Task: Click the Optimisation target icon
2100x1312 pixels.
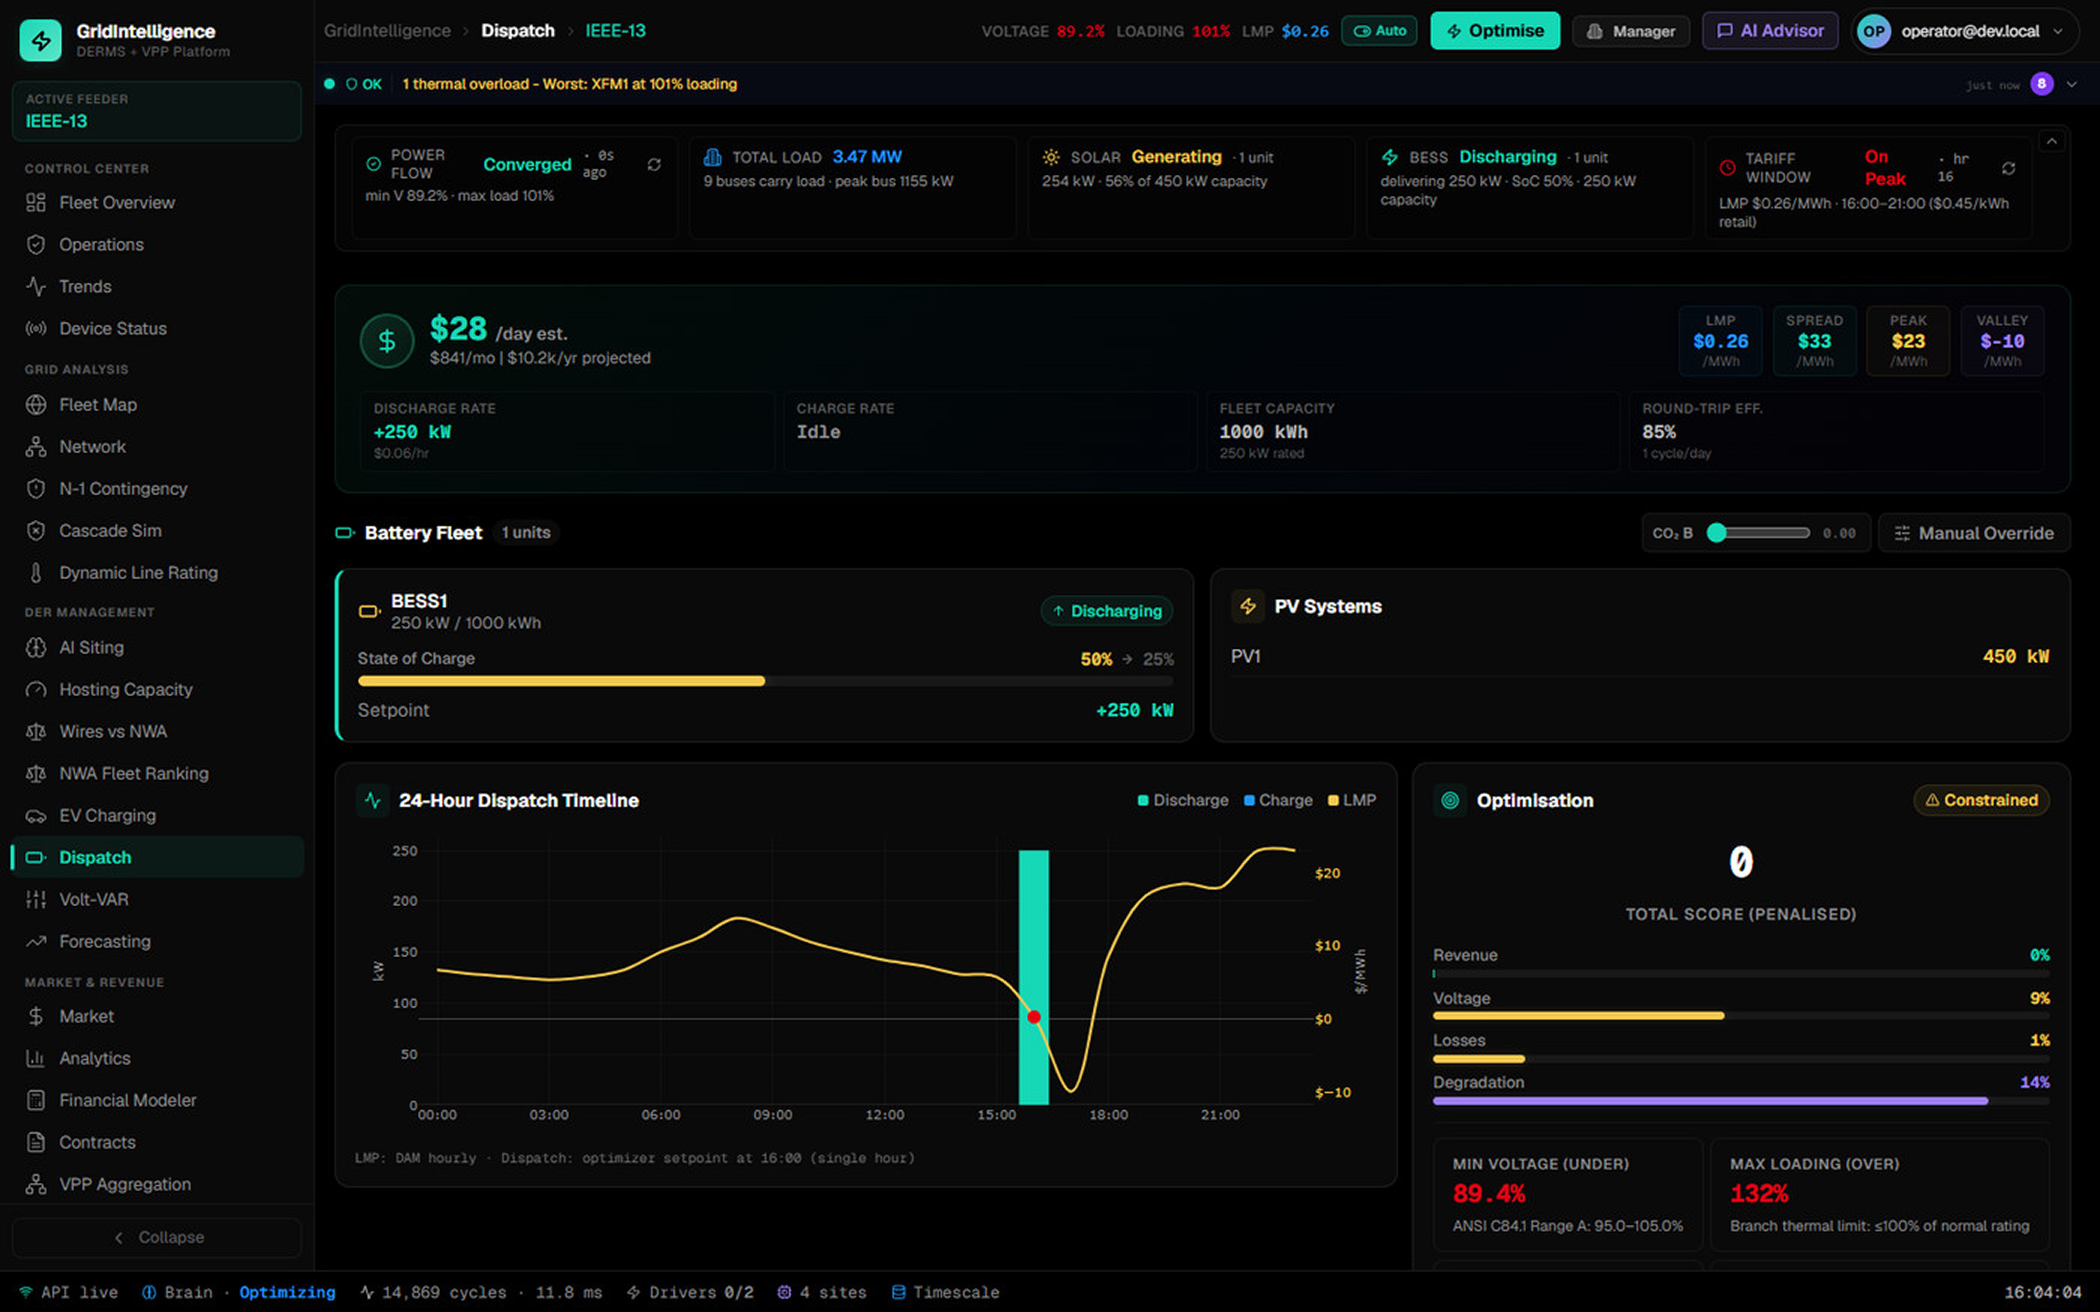Action: [1450, 800]
